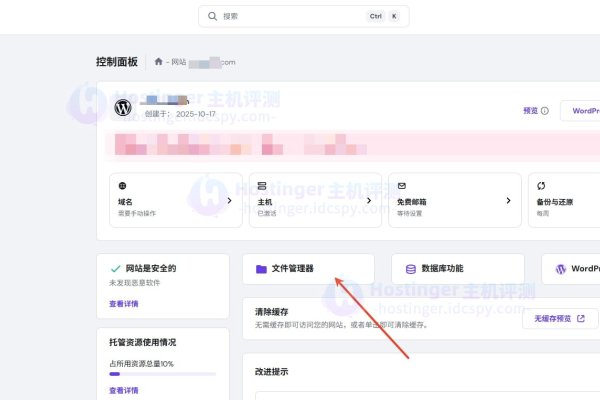600x400 pixels.
Task: Open the 免费邮箱 free email card
Action: [x=455, y=200]
